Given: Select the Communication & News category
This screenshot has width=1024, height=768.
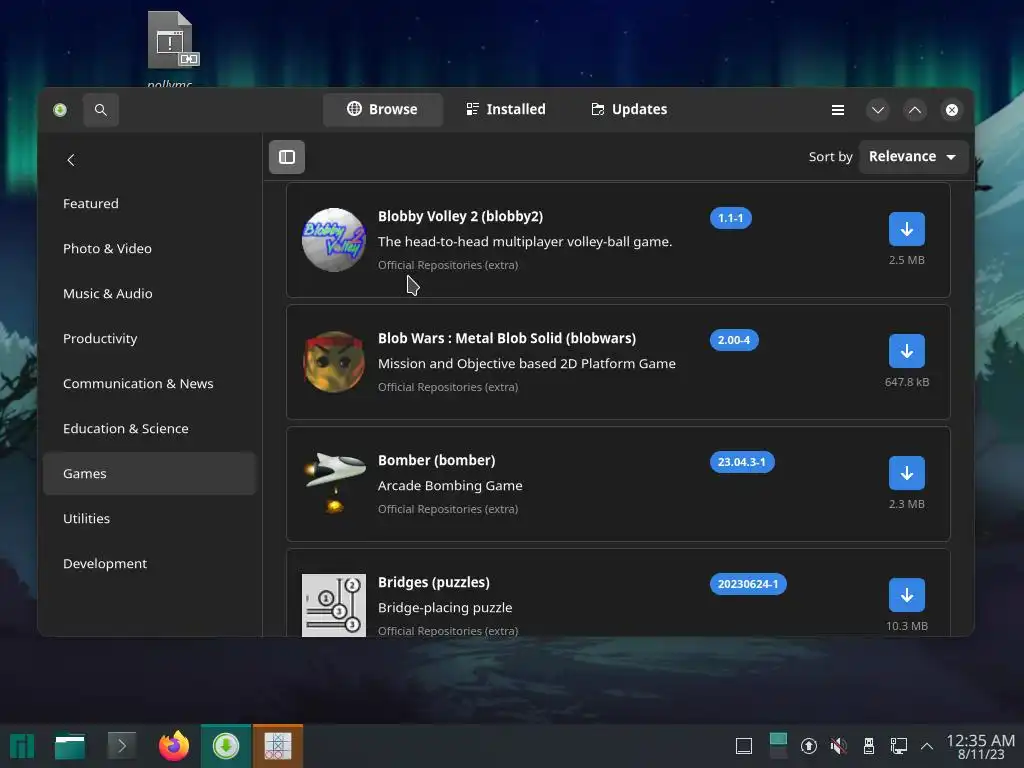Looking at the screenshot, I should tap(150, 384).
